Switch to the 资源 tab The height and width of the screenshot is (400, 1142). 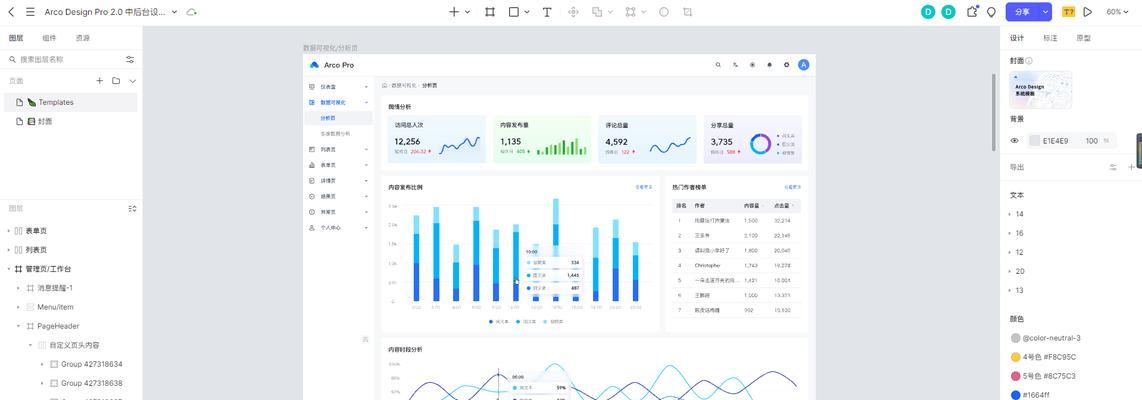tap(82, 38)
